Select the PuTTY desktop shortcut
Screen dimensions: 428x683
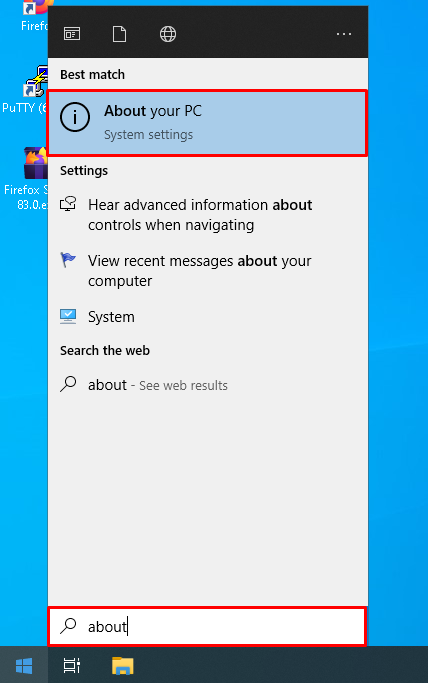tap(27, 89)
